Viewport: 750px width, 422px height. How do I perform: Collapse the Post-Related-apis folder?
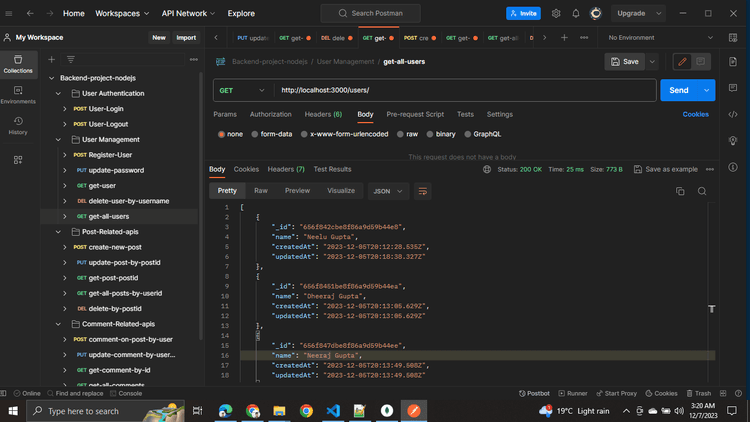pyautogui.click(x=58, y=232)
